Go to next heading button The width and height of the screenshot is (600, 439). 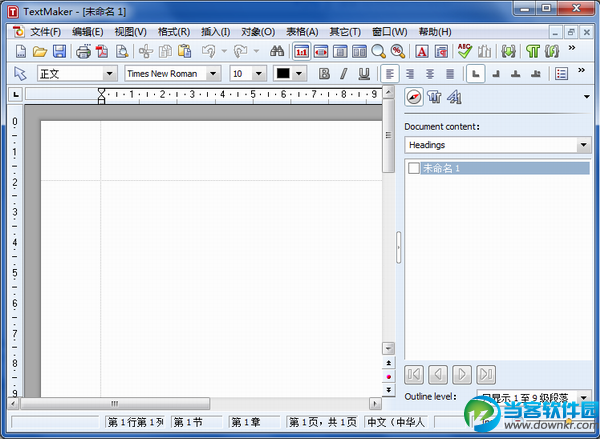(462, 374)
